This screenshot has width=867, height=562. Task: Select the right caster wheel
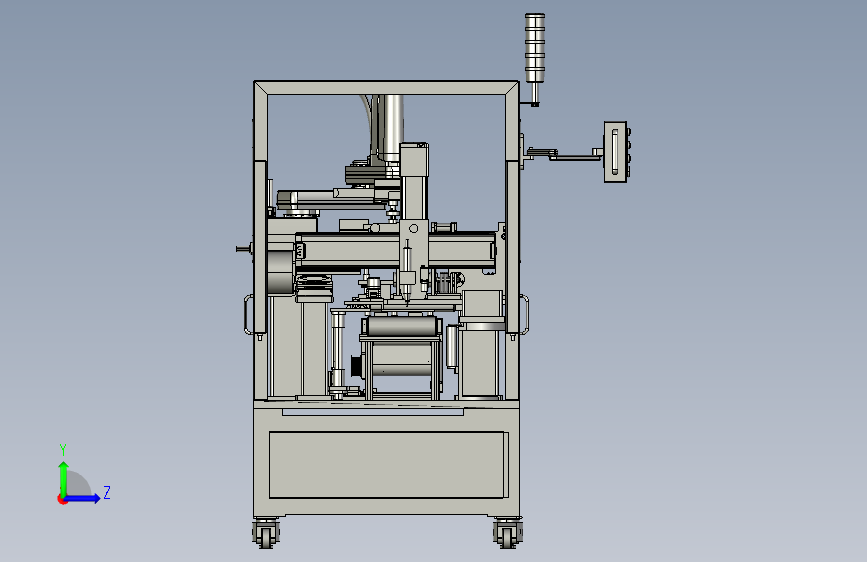[508, 534]
